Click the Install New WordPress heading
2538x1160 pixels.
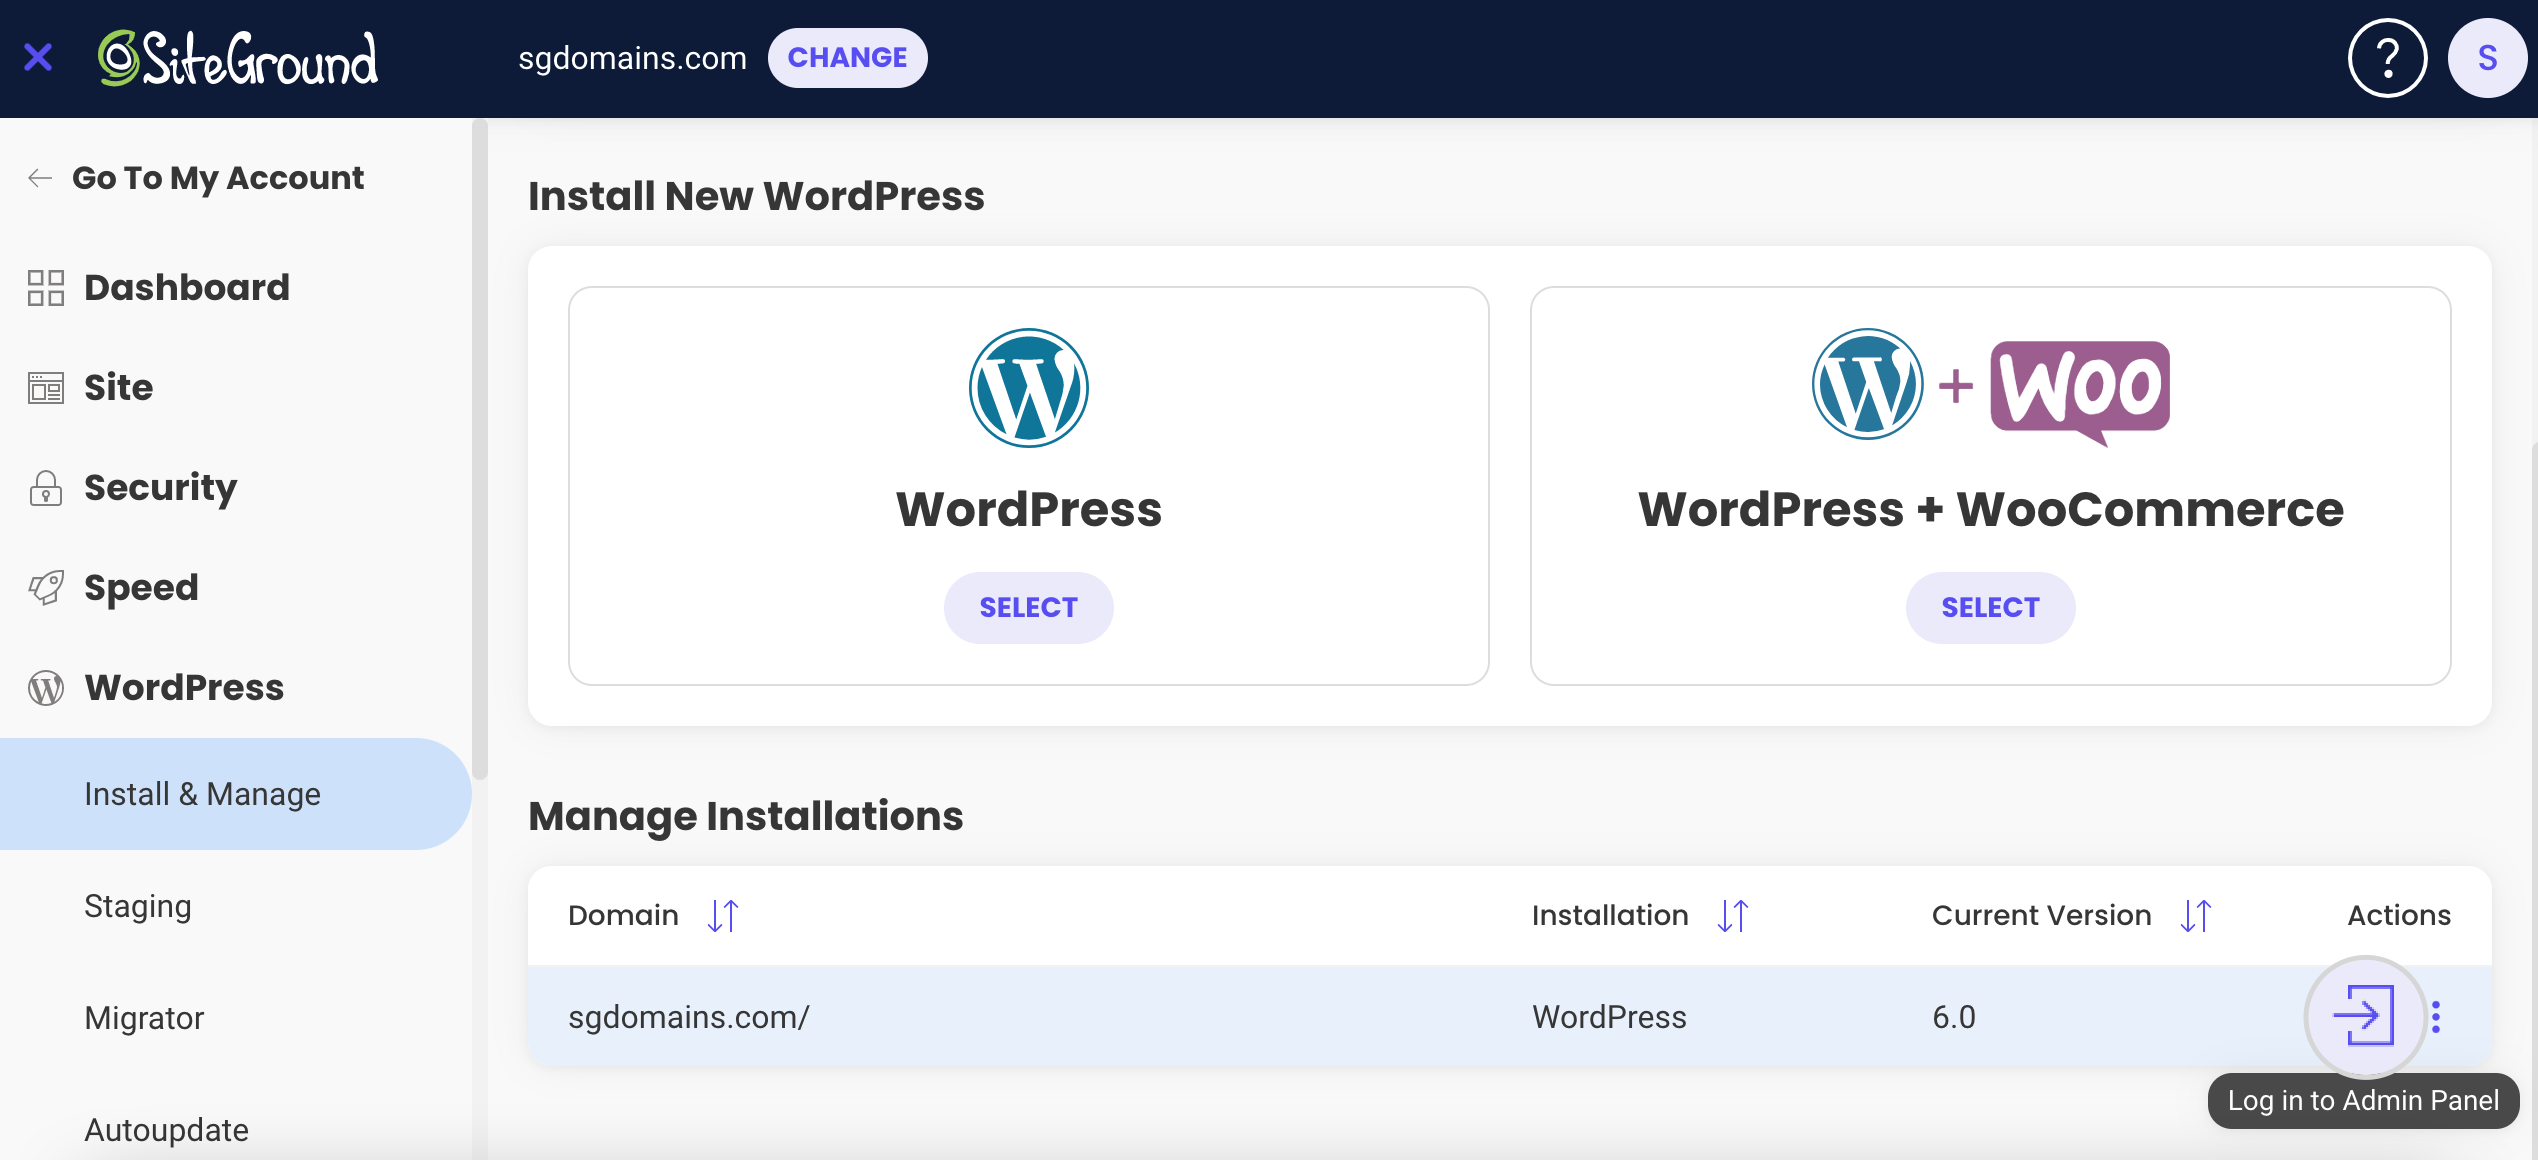(x=756, y=196)
